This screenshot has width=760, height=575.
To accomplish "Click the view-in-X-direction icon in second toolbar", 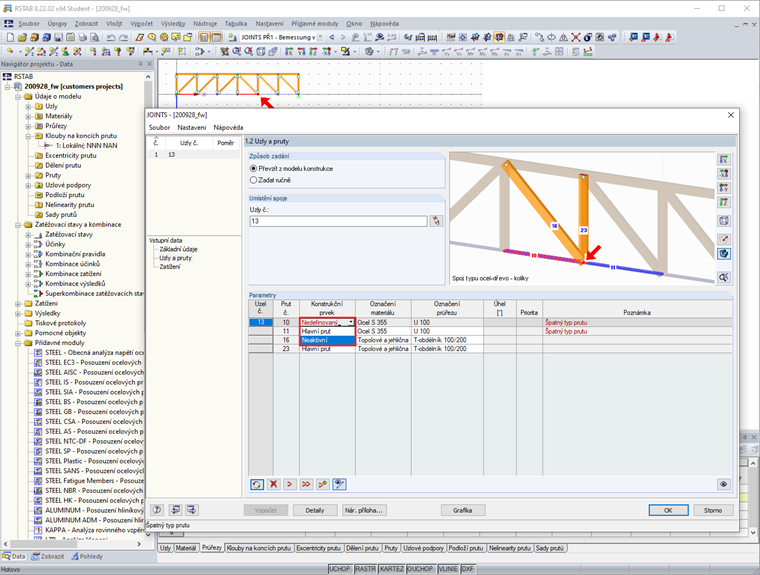I will coord(289,51).
